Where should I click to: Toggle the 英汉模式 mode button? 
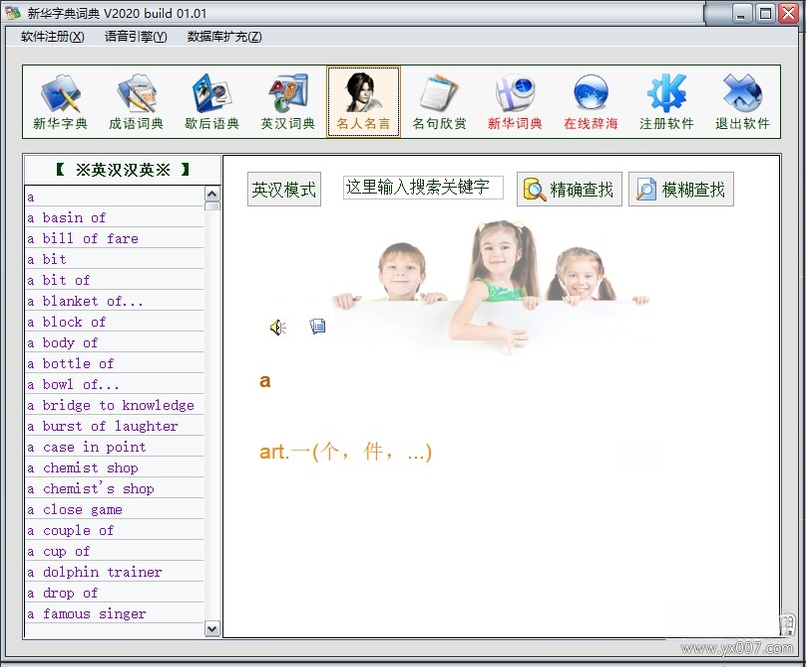284,189
